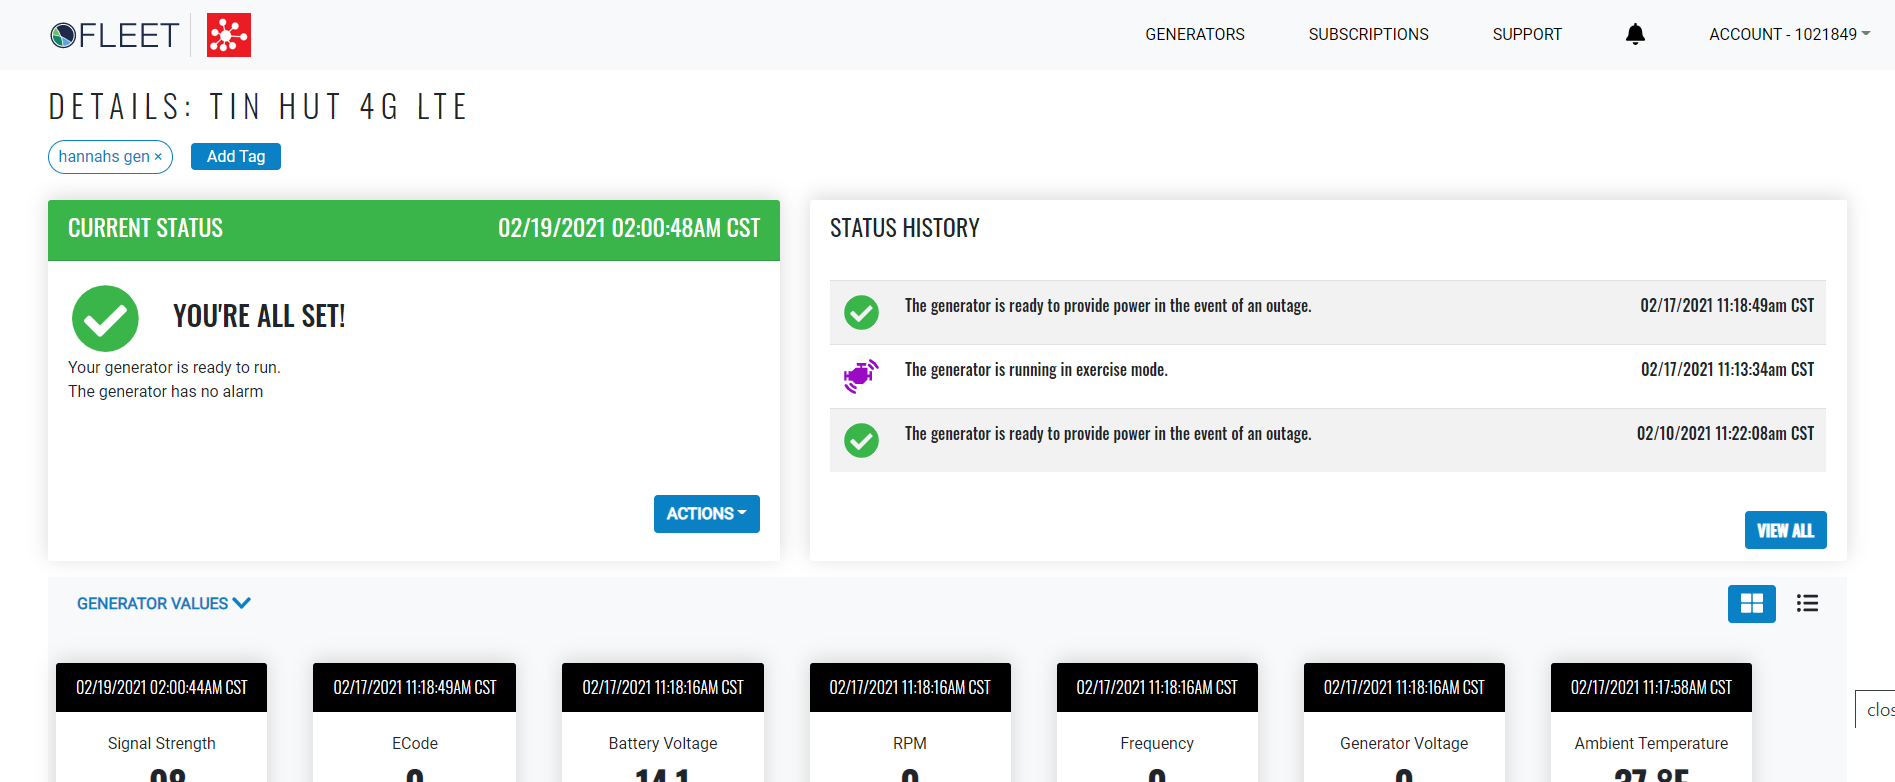Go to Generators page

[x=1194, y=34]
